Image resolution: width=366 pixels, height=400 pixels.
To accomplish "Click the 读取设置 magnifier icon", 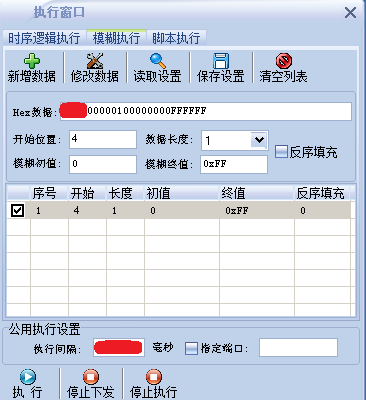I will [x=158, y=61].
